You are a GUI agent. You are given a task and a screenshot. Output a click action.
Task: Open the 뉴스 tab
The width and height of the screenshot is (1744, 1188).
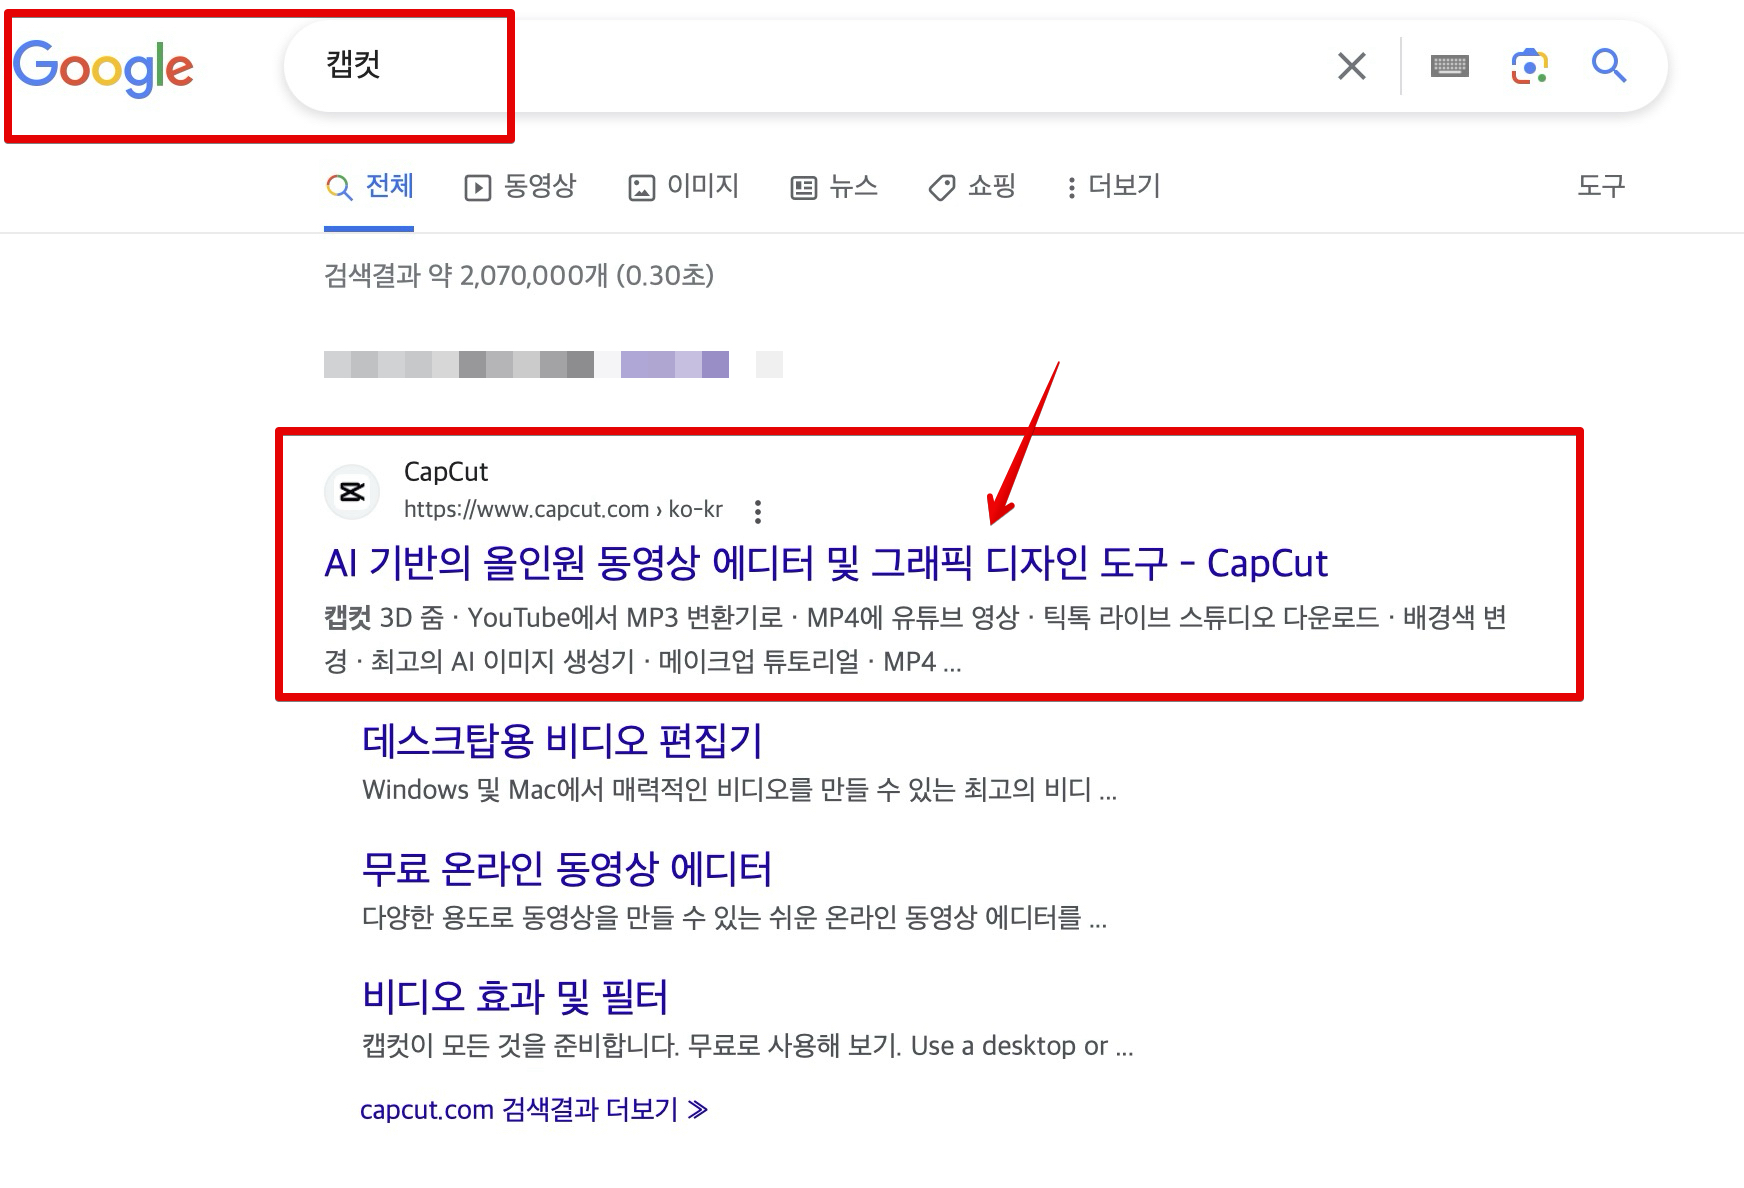click(x=834, y=186)
